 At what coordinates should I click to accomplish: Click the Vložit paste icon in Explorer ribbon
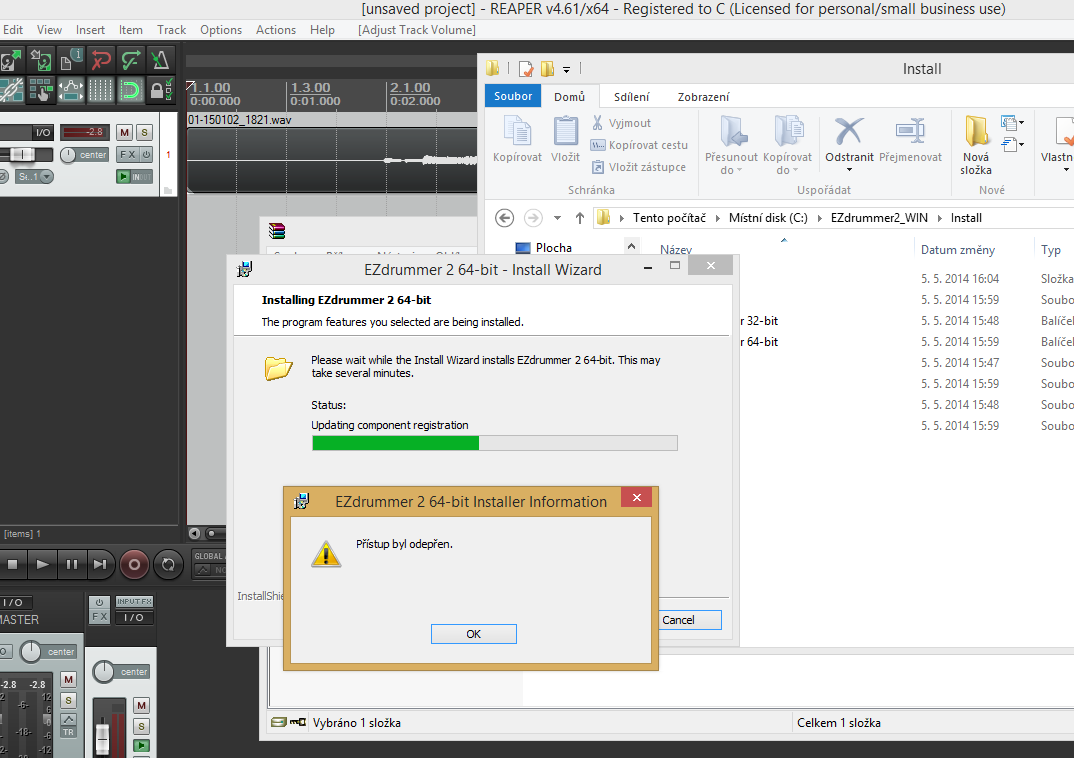pos(565,140)
